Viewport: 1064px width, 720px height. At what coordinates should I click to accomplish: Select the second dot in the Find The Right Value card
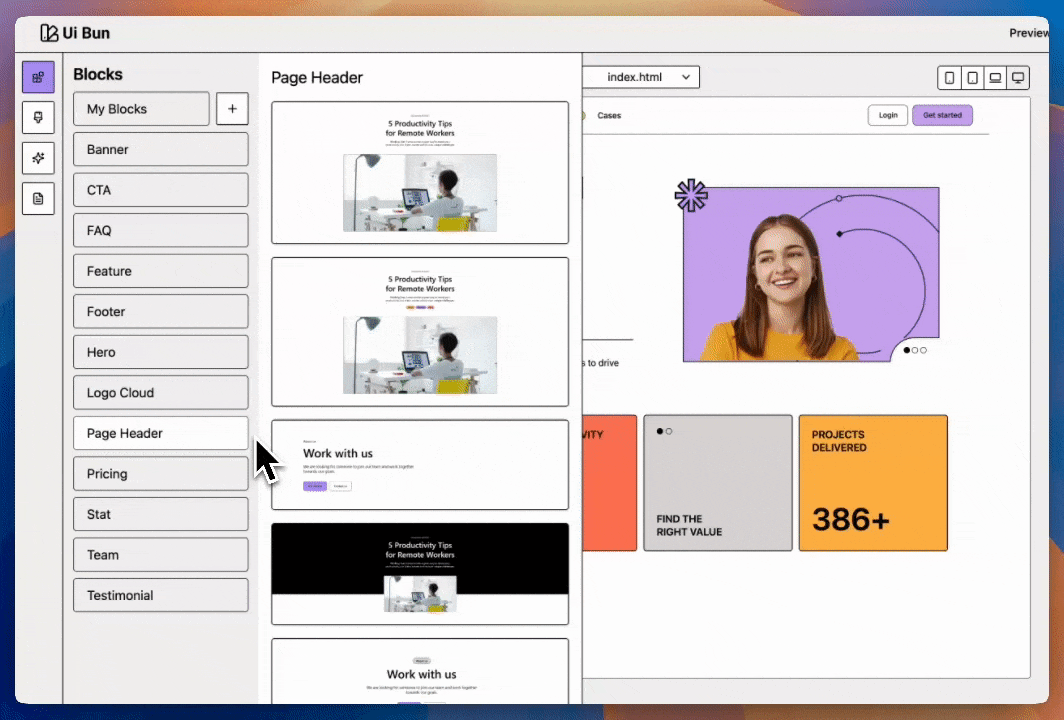click(669, 431)
